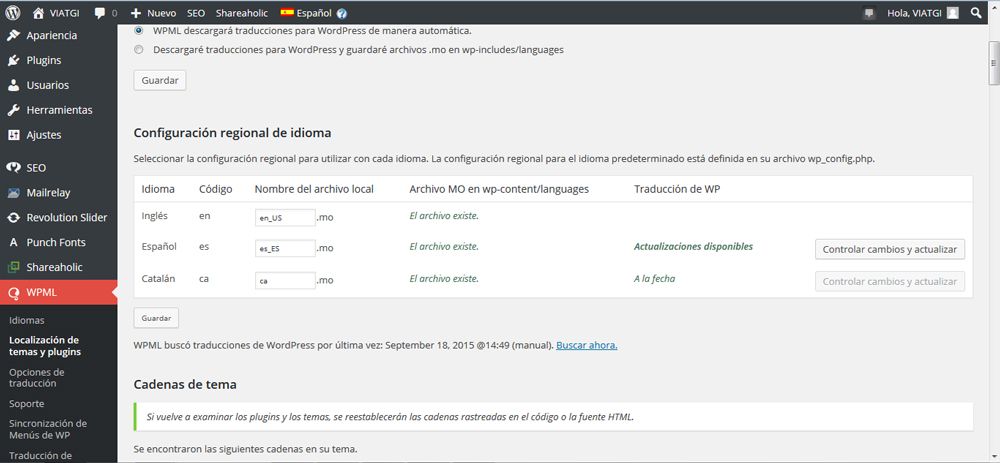
Task: Click the Revolution Slider refresh icon
Action: tap(13, 217)
